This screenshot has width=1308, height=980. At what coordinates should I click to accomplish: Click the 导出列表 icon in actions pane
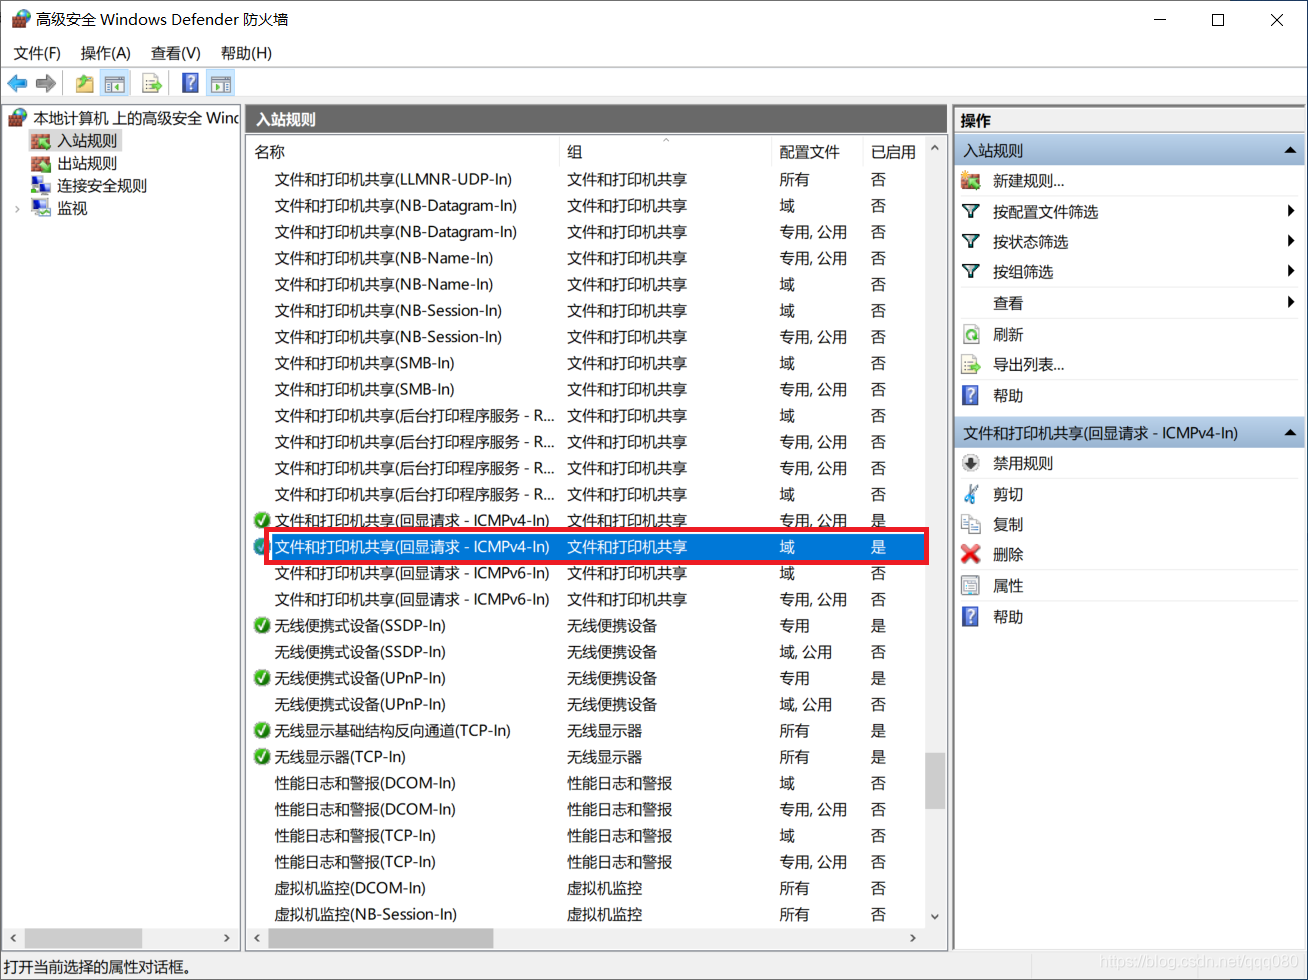pos(971,364)
